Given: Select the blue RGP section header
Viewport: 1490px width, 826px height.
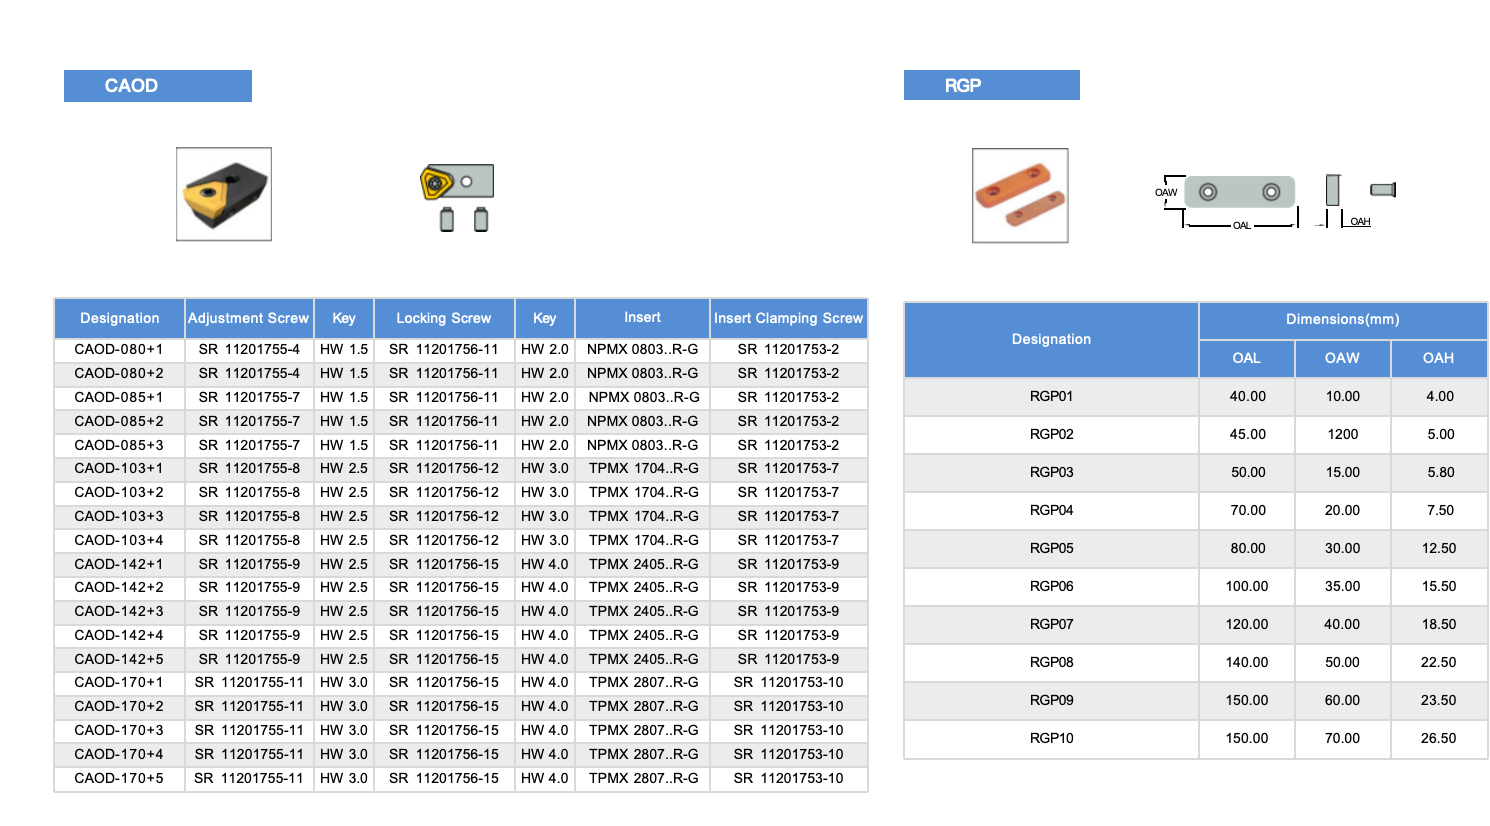Looking at the screenshot, I should (992, 85).
